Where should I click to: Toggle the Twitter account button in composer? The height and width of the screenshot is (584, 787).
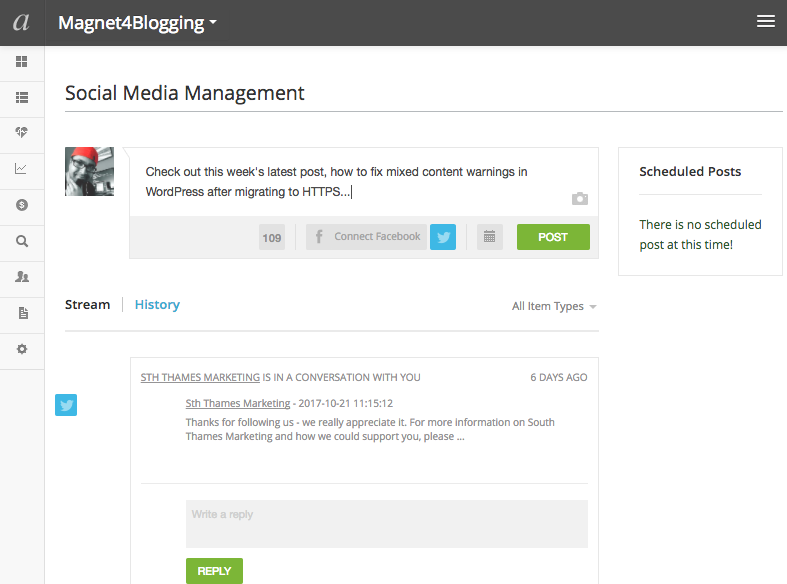pyautogui.click(x=443, y=237)
